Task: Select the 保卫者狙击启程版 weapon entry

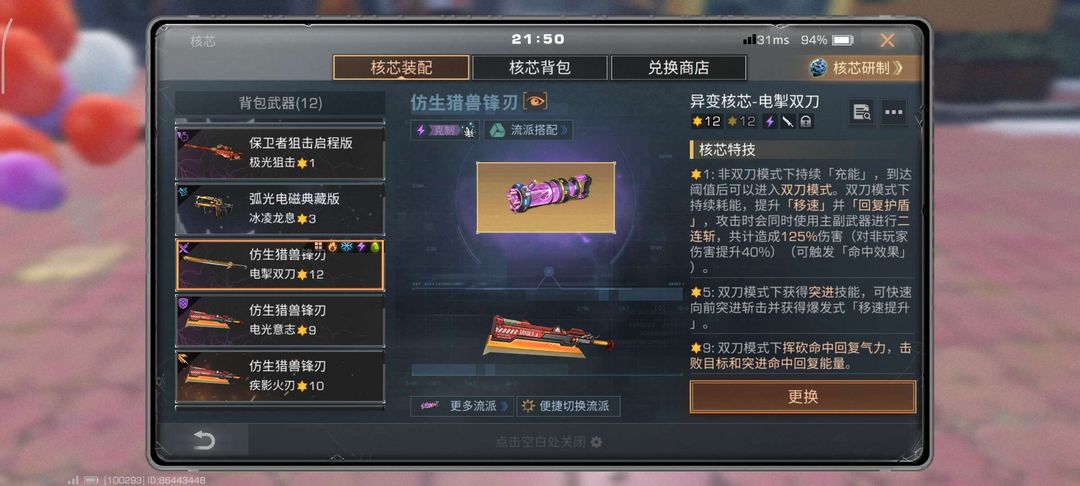Action: pyautogui.click(x=280, y=153)
